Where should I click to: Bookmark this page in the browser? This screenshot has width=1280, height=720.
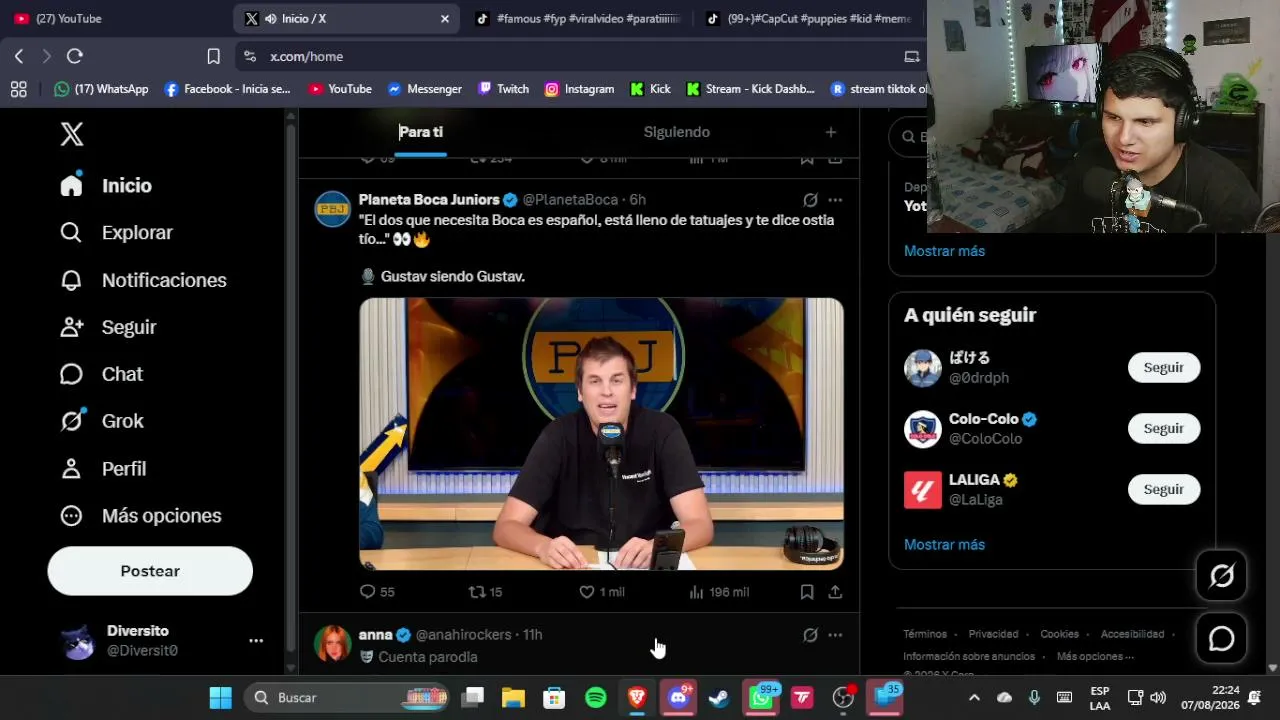(x=213, y=57)
